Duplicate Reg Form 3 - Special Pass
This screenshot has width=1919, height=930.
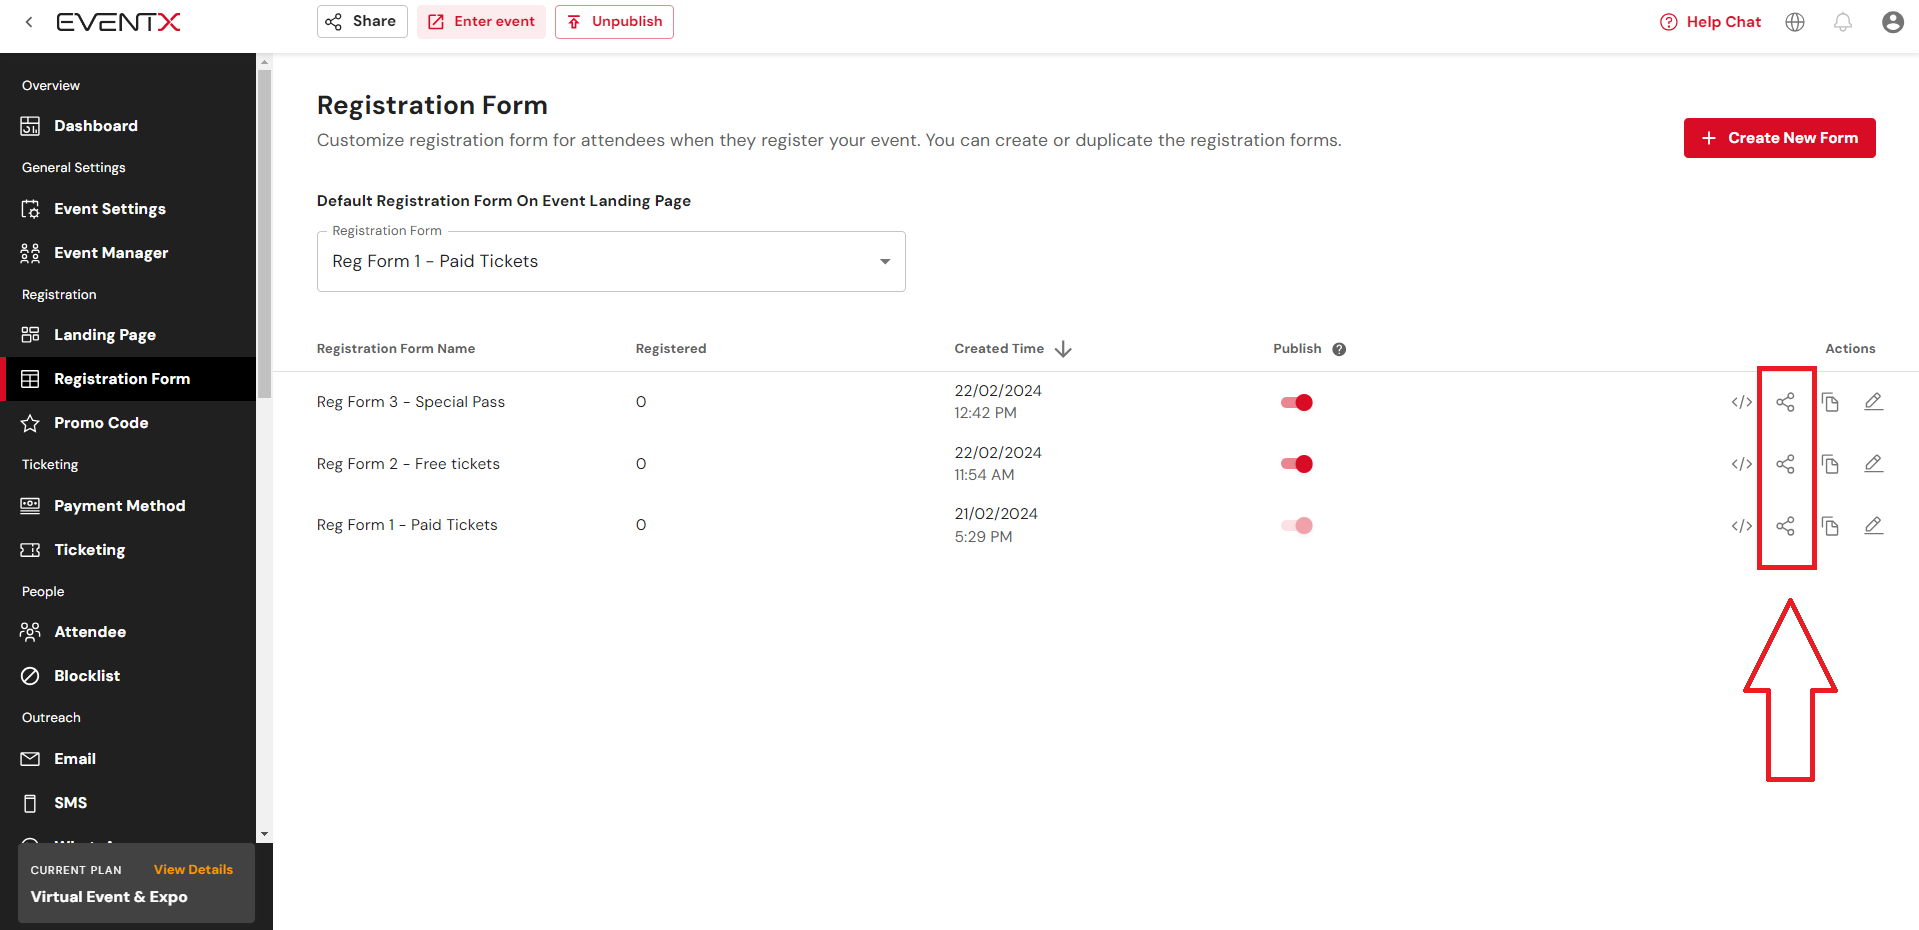(1830, 402)
